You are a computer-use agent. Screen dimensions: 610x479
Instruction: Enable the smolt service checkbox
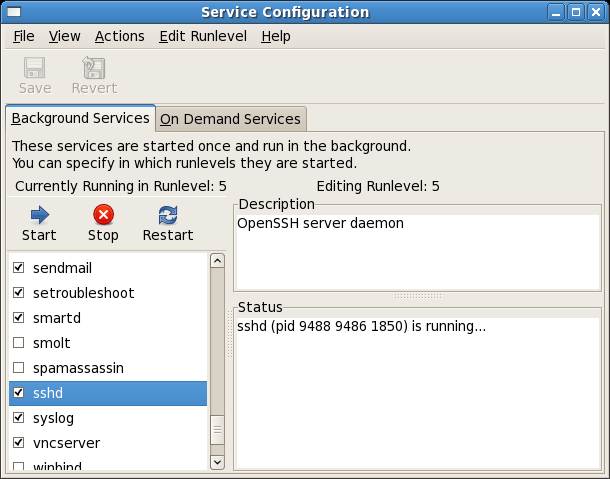point(18,343)
